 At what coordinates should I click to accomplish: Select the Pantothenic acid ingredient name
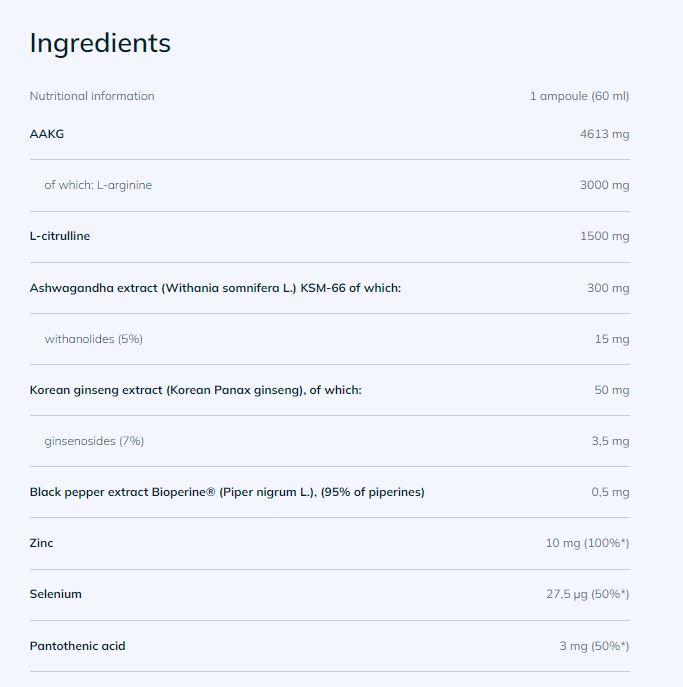[x=78, y=646]
